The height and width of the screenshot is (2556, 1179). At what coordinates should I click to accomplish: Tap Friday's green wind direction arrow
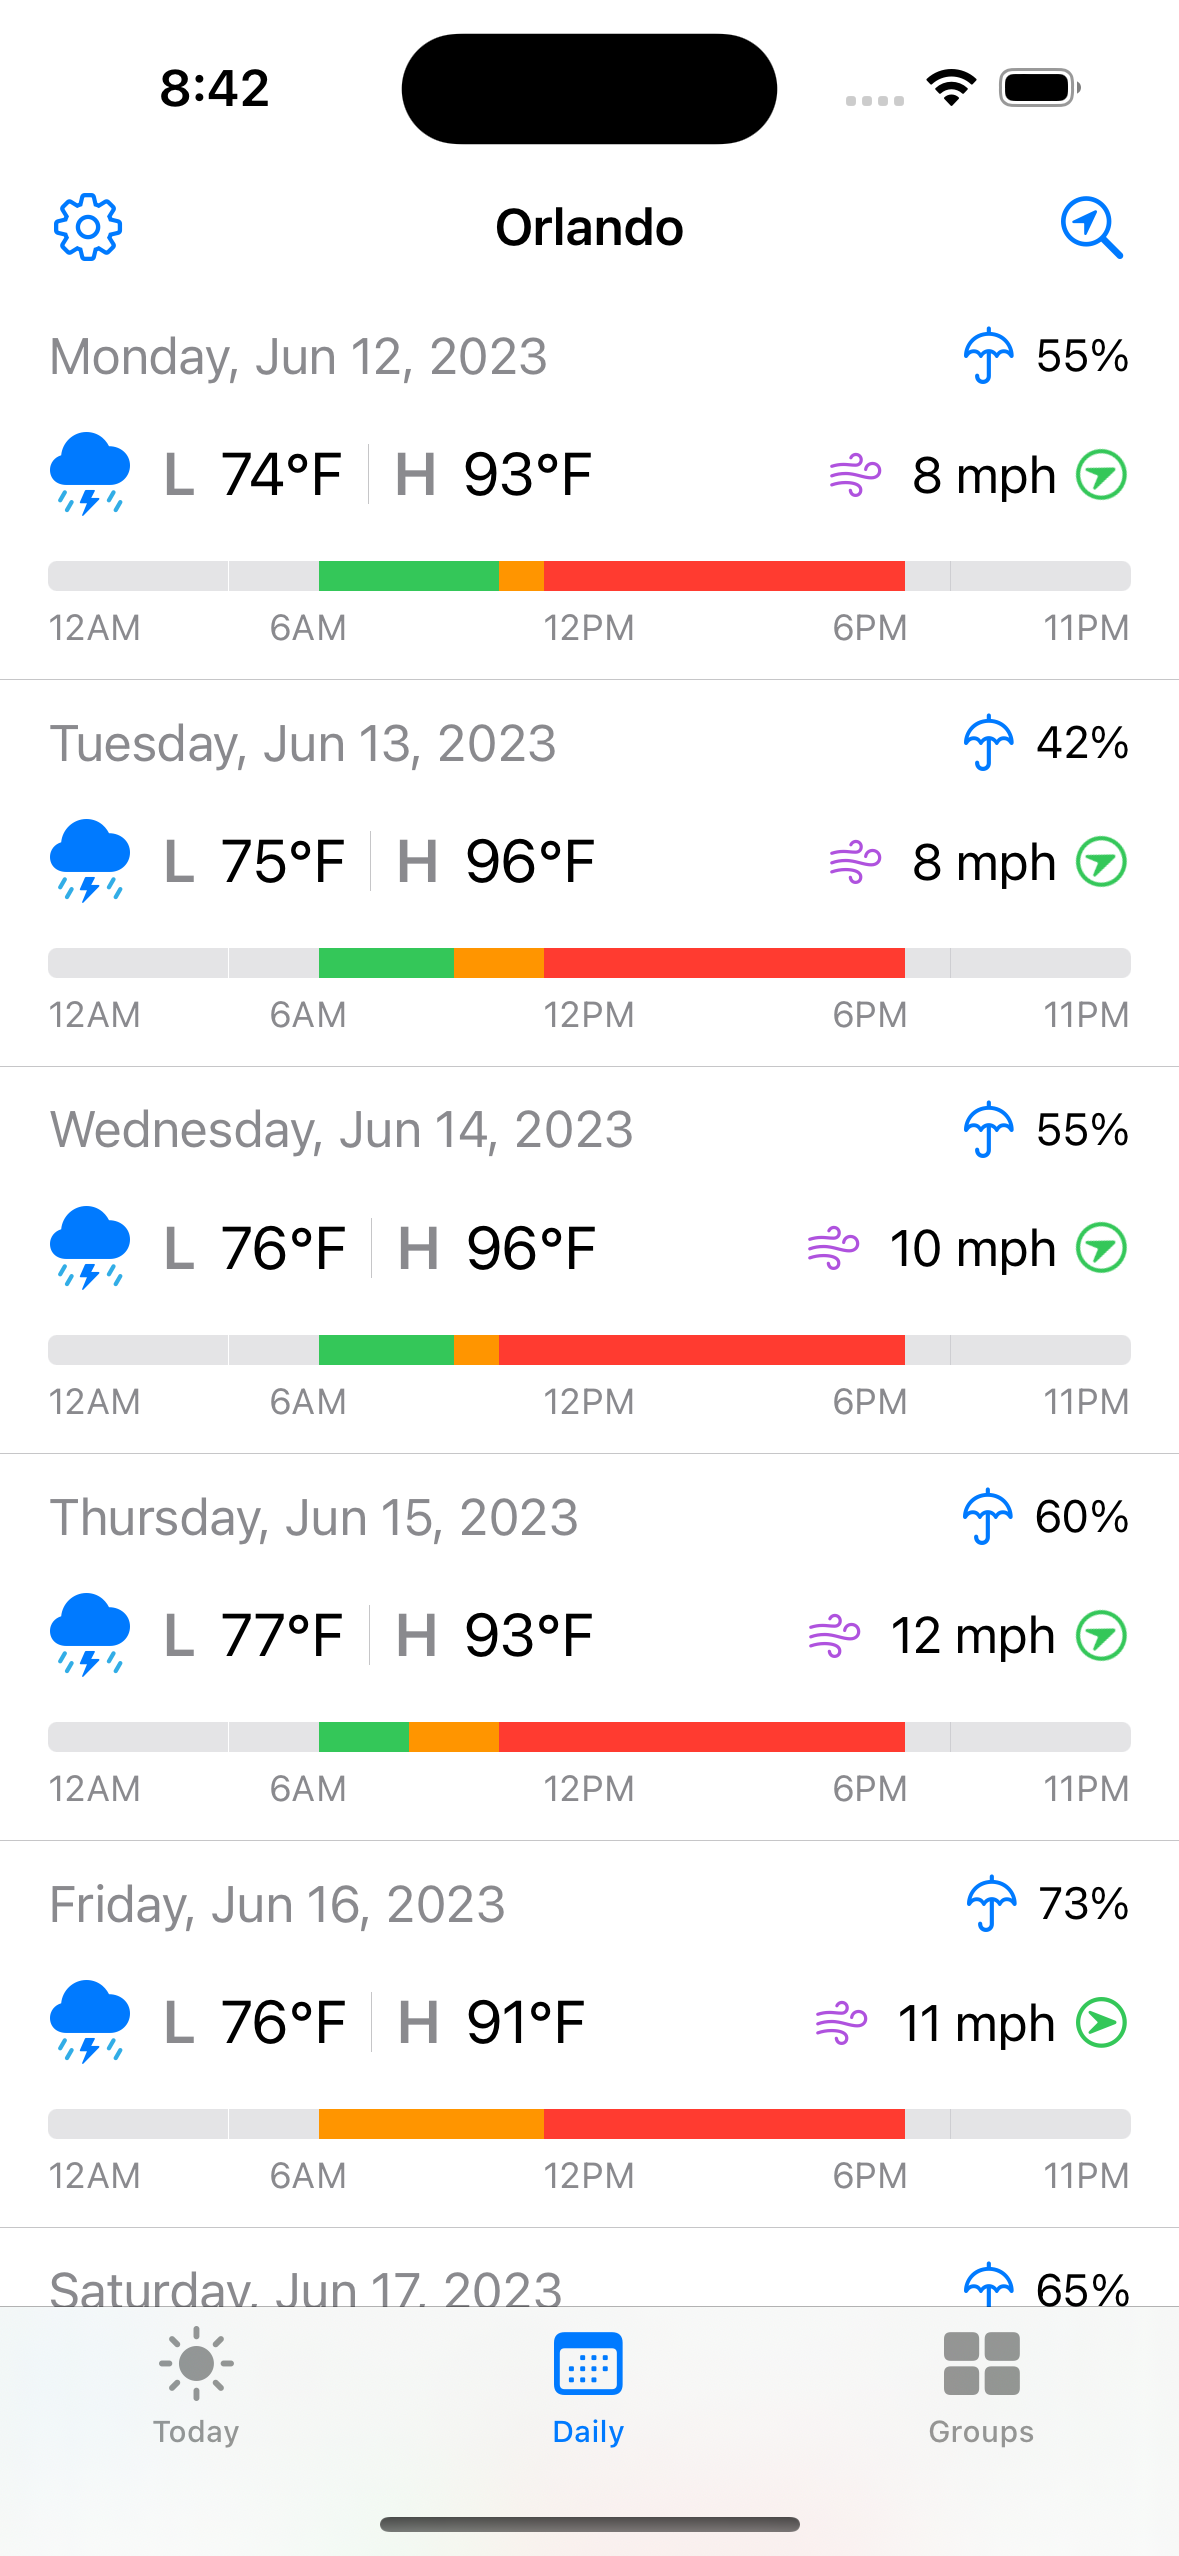pos(1101,2023)
